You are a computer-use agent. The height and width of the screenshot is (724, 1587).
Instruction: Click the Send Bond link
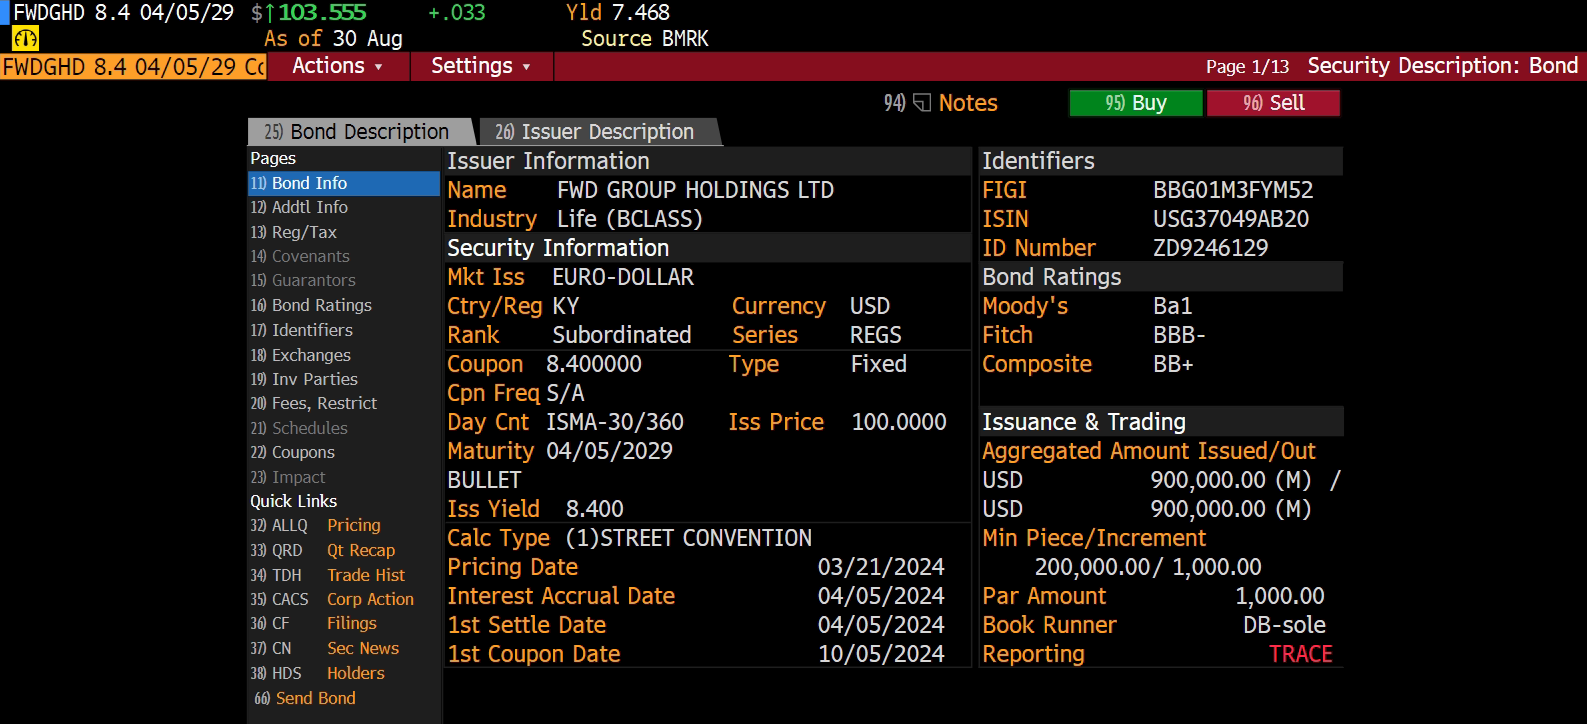(305, 698)
